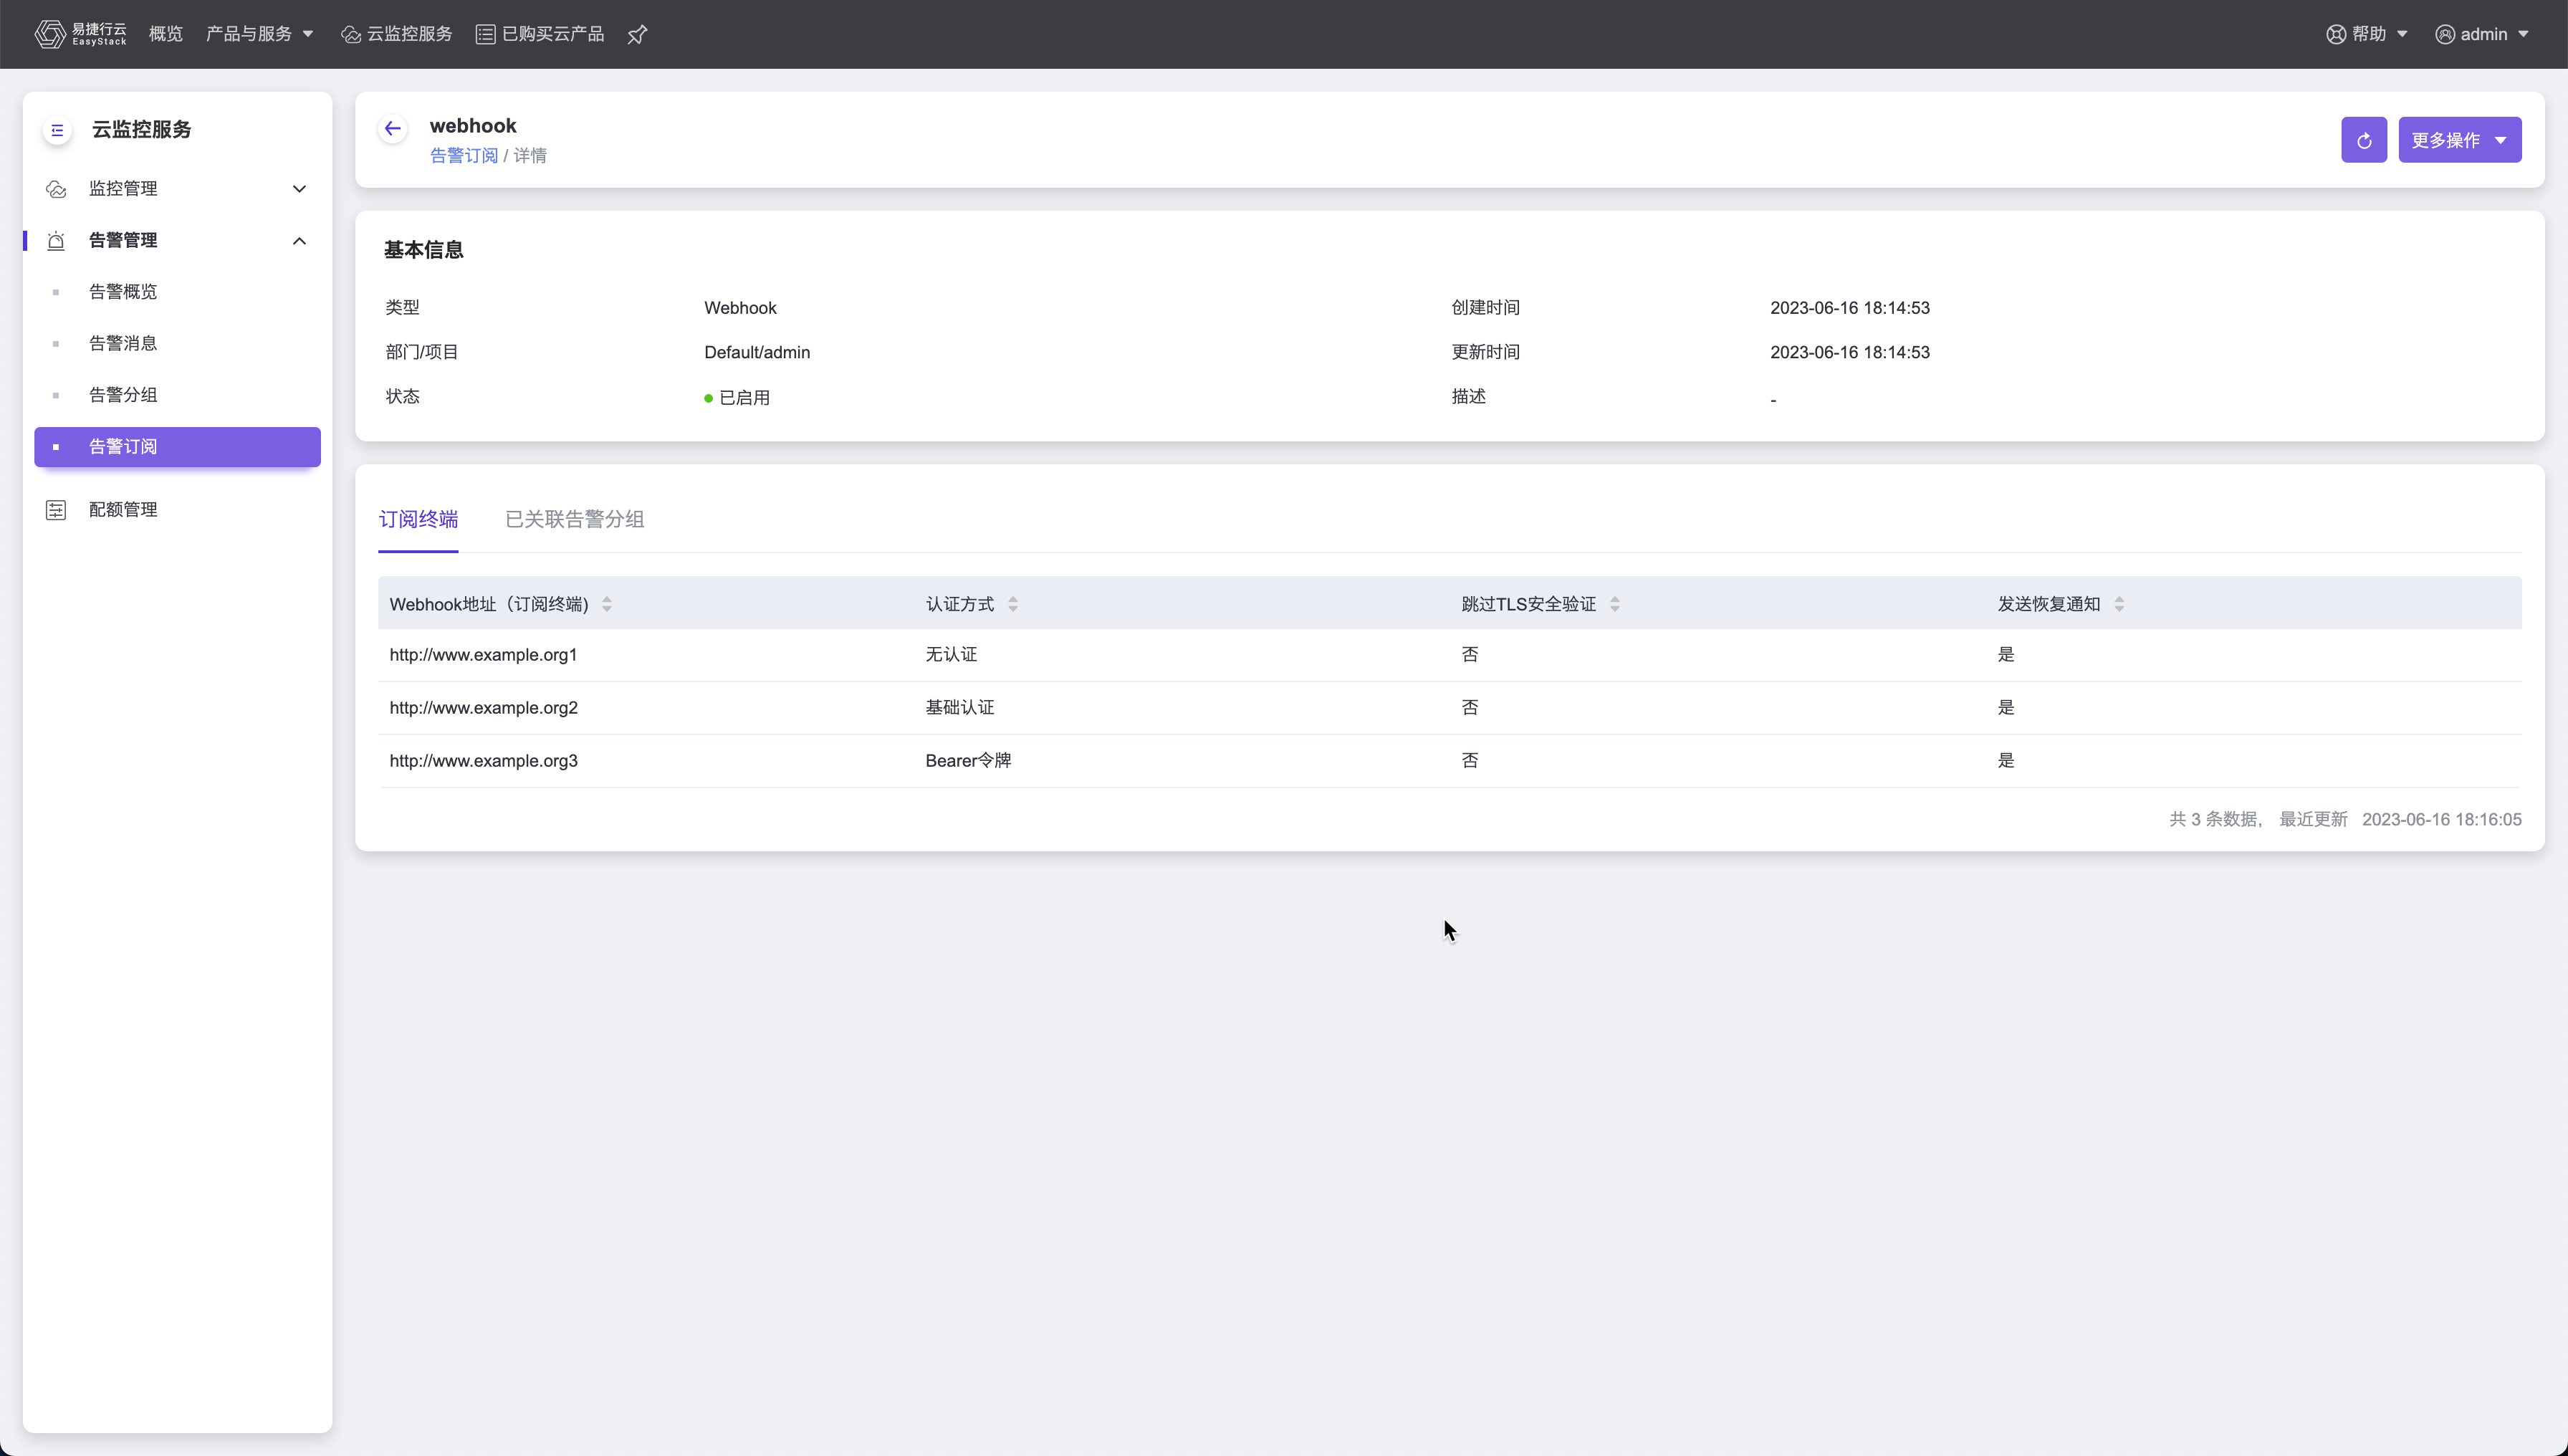Expand the 监控管理 sidebar section
Image resolution: width=2568 pixels, height=1456 pixels.
[177, 188]
